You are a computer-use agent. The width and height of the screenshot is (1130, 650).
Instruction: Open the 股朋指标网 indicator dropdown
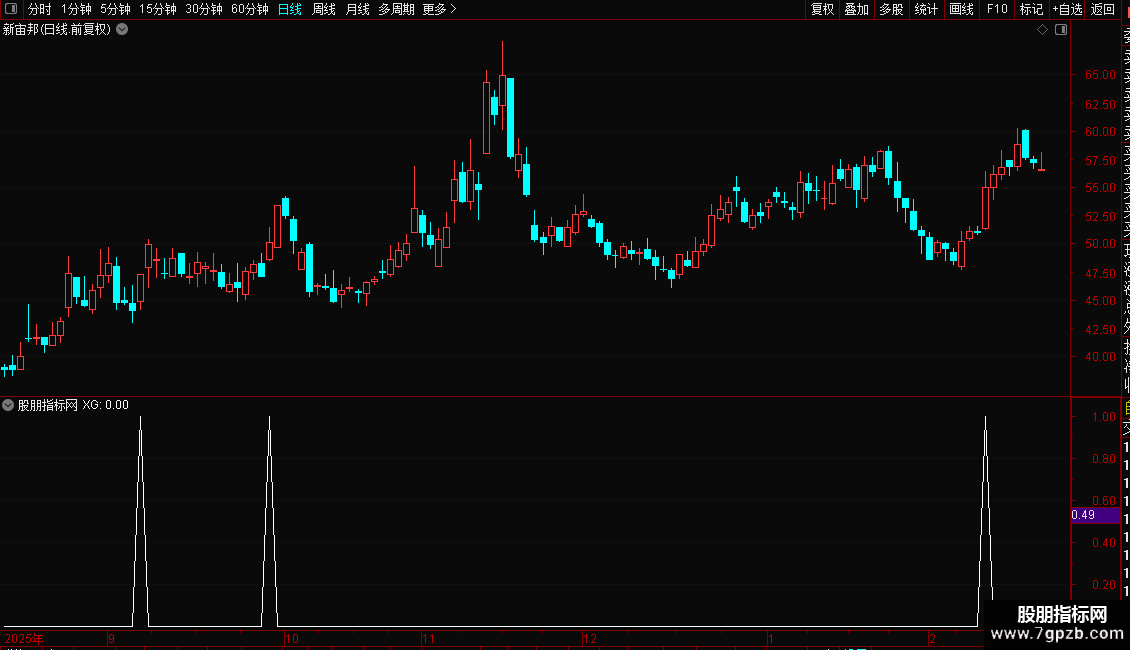point(8,405)
